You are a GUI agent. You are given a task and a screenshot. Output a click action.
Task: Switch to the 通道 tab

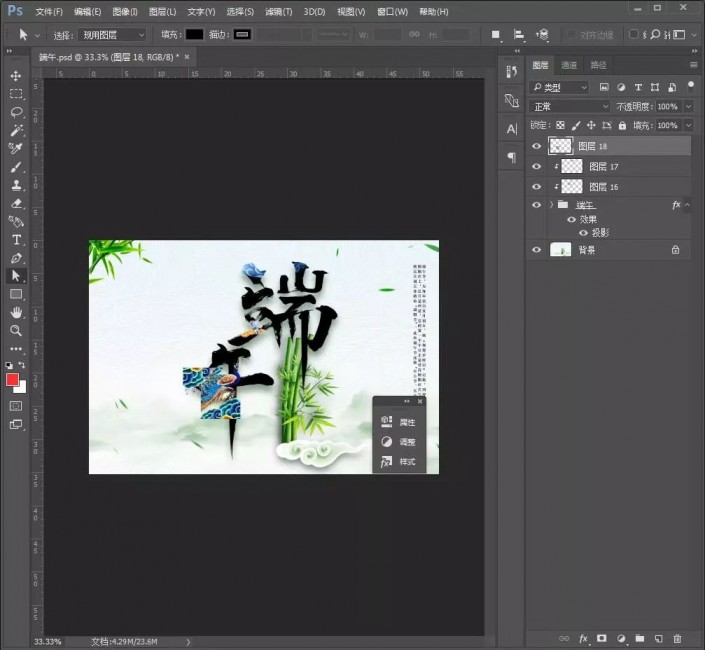(569, 65)
